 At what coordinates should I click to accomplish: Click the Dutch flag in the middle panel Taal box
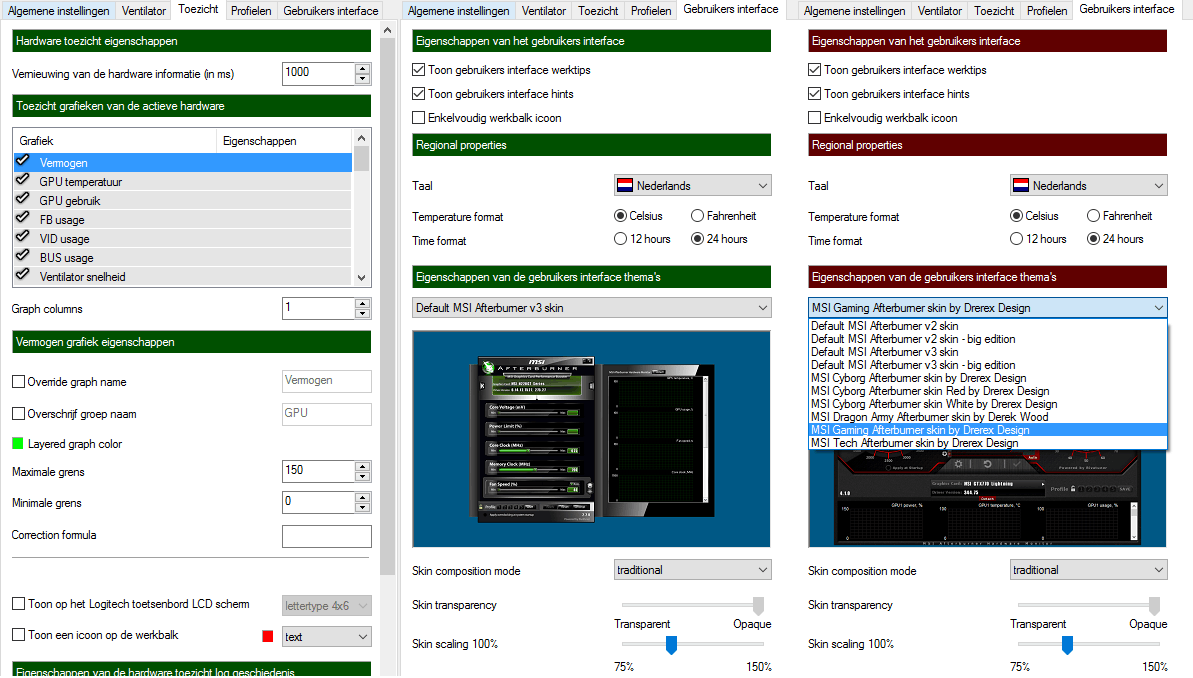pyautogui.click(x=625, y=185)
